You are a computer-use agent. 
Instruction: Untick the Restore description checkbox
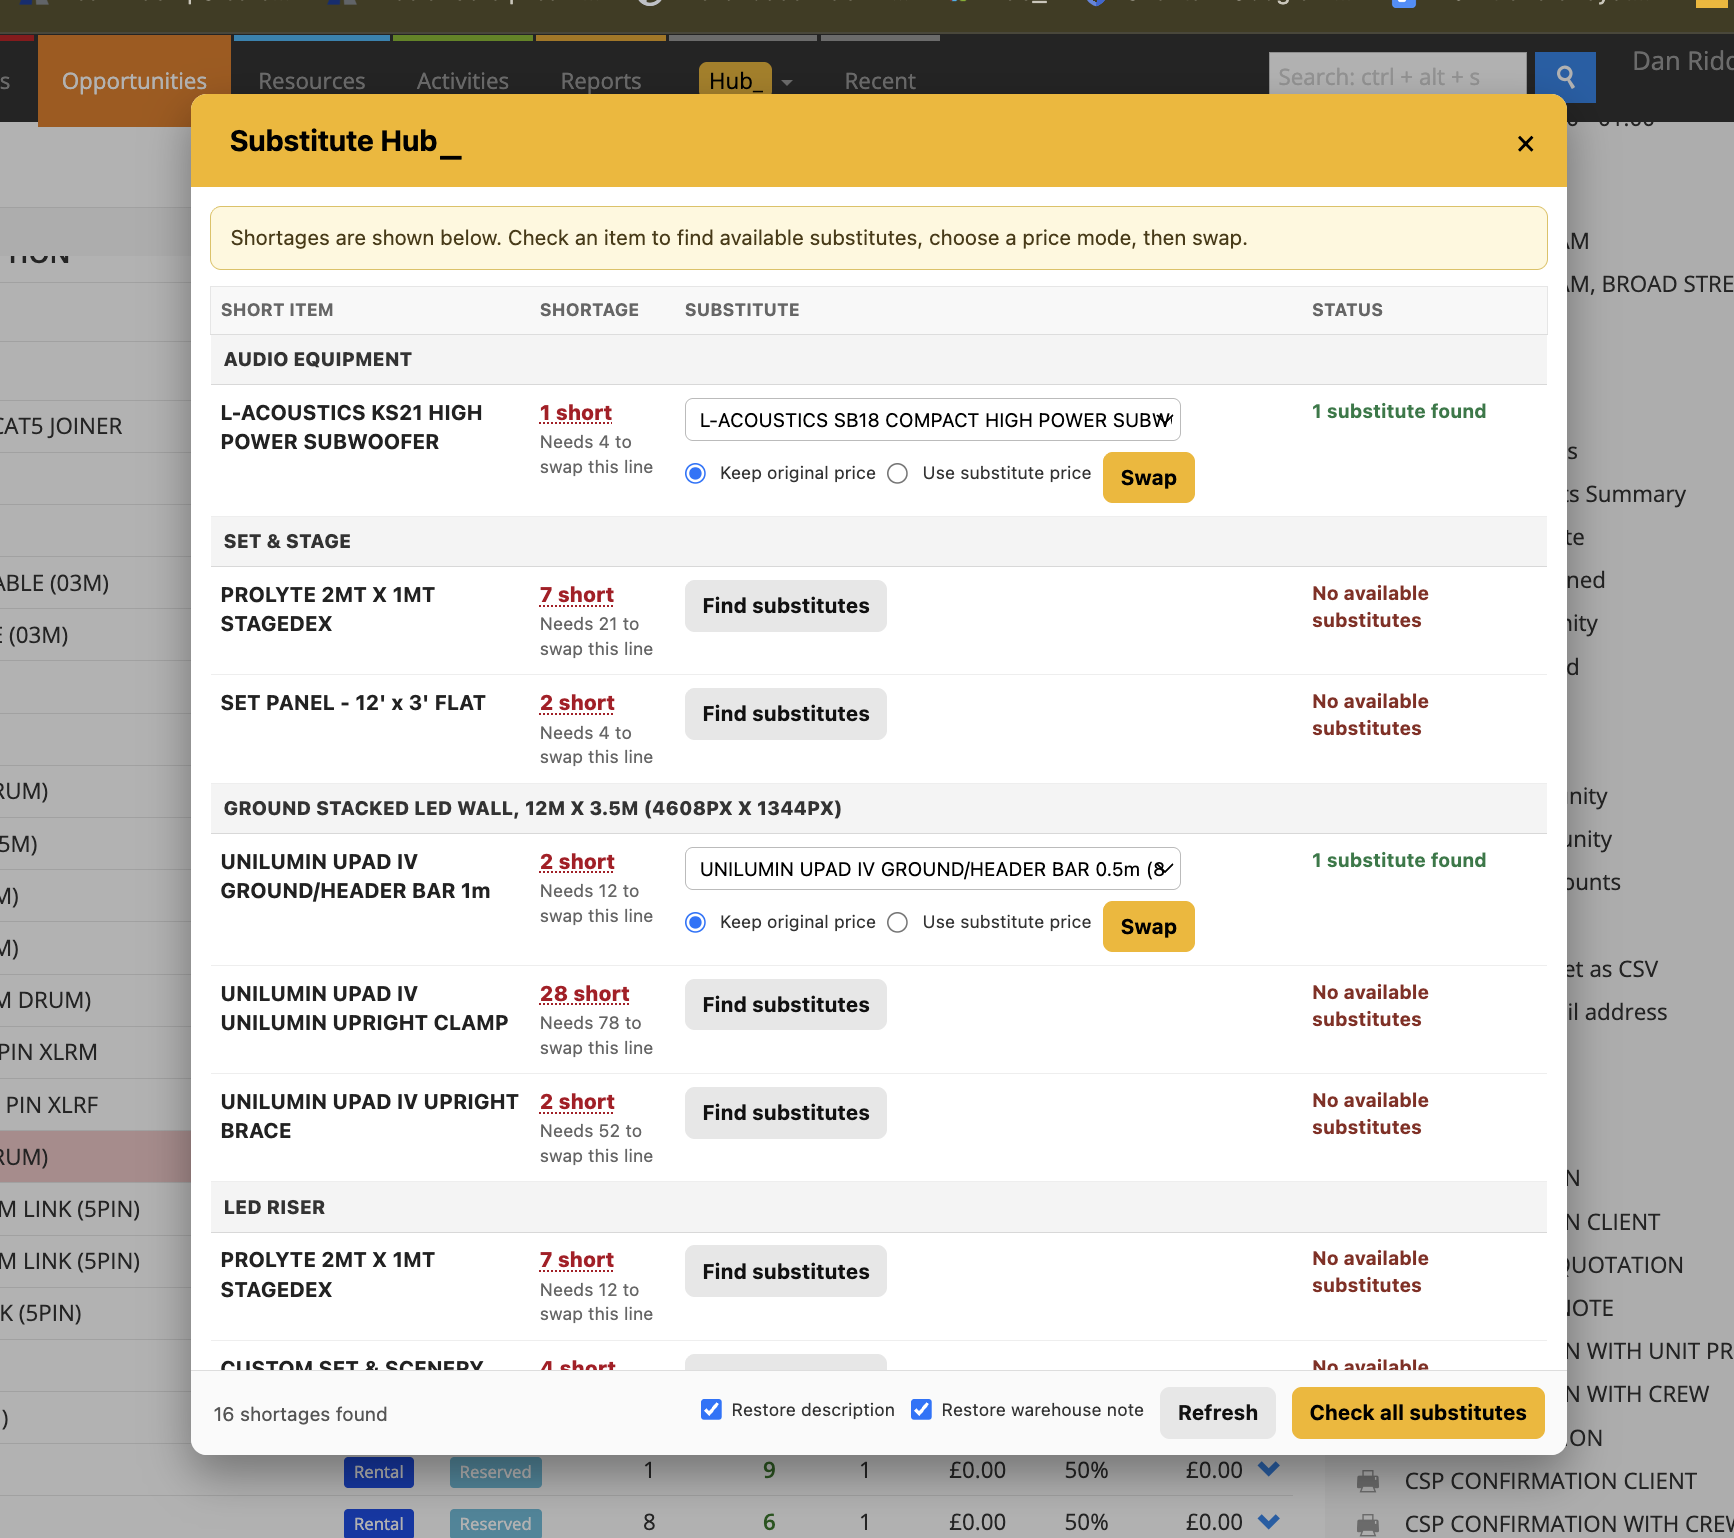[711, 1410]
